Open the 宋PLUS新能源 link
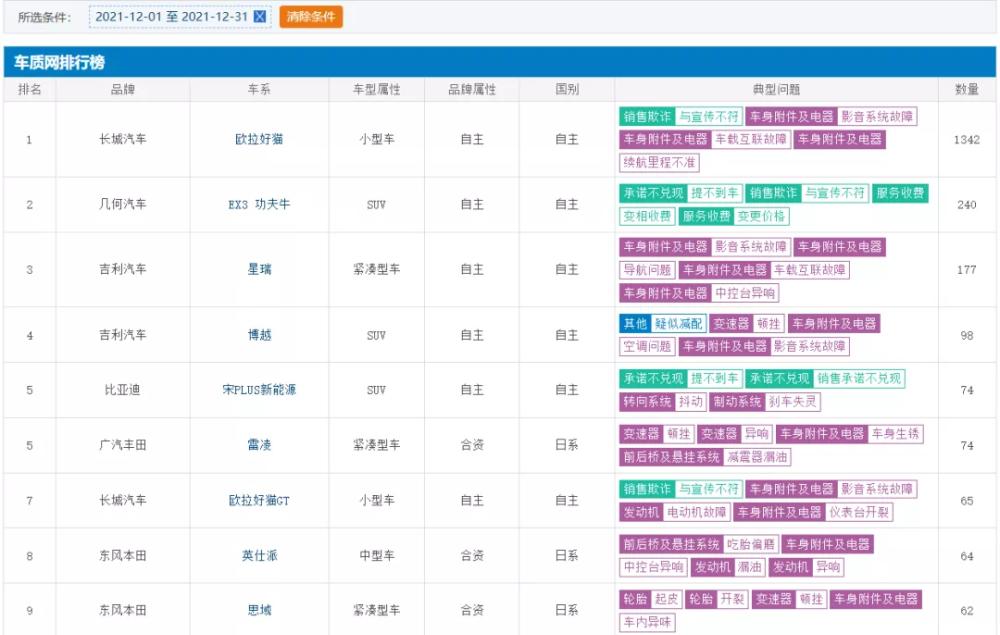The height and width of the screenshot is (635, 1000). click(x=259, y=390)
